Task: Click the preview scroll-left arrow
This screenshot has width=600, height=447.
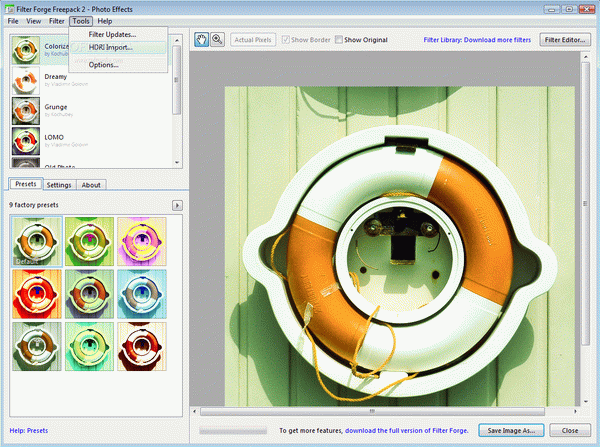Action: 194,411
